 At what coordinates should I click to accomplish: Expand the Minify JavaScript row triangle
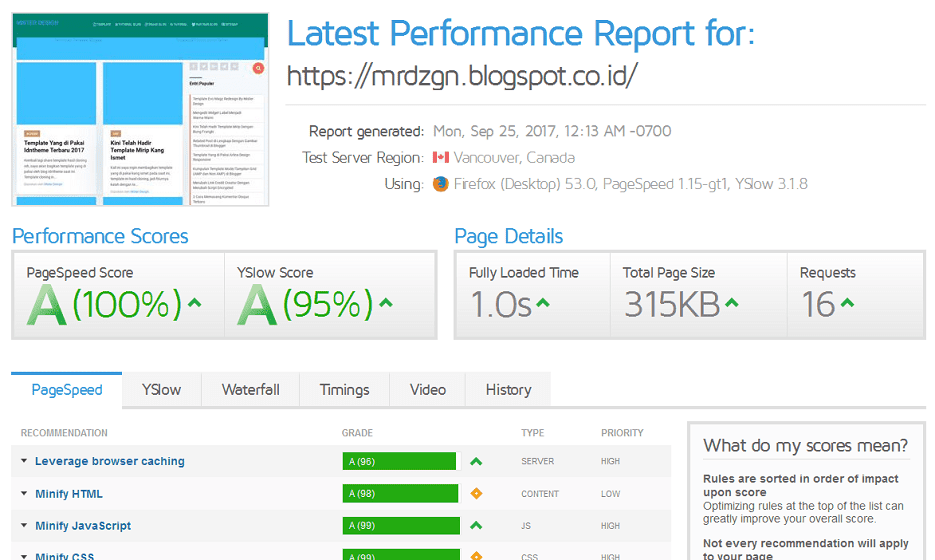[24, 525]
